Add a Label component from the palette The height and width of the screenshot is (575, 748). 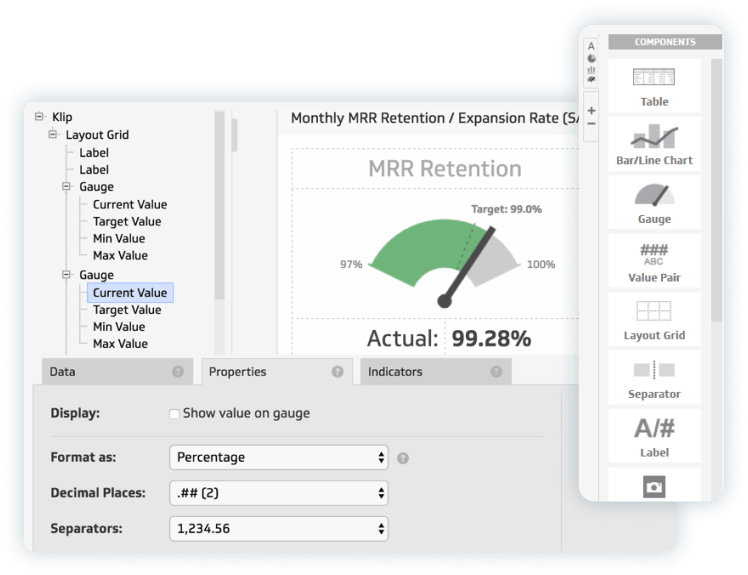point(654,436)
